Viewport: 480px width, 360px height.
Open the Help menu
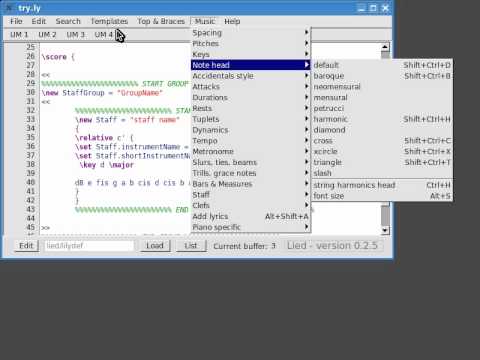coord(232,21)
